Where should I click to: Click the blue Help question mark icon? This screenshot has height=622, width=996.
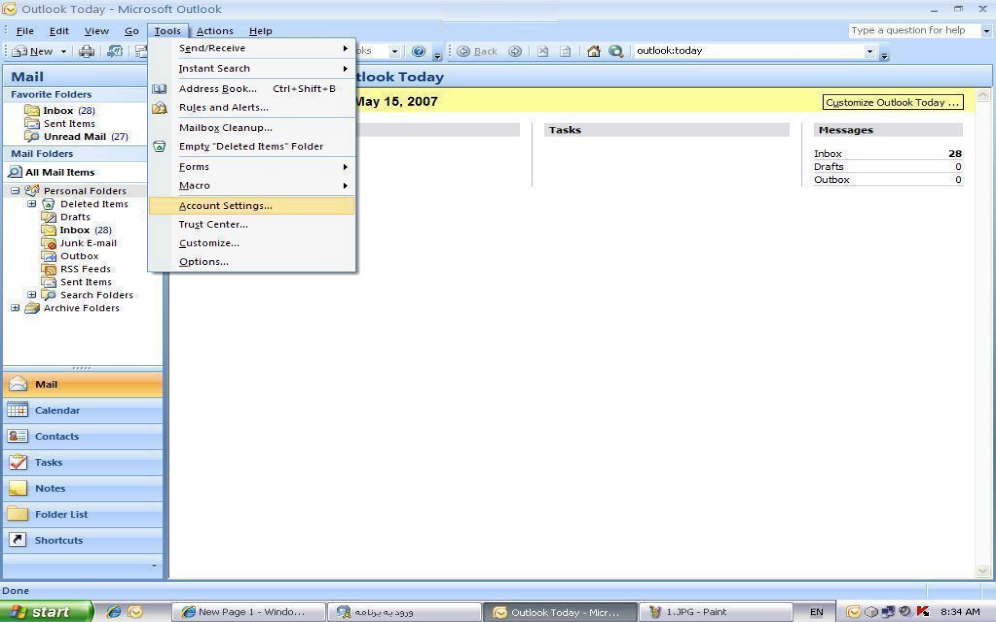[x=419, y=51]
